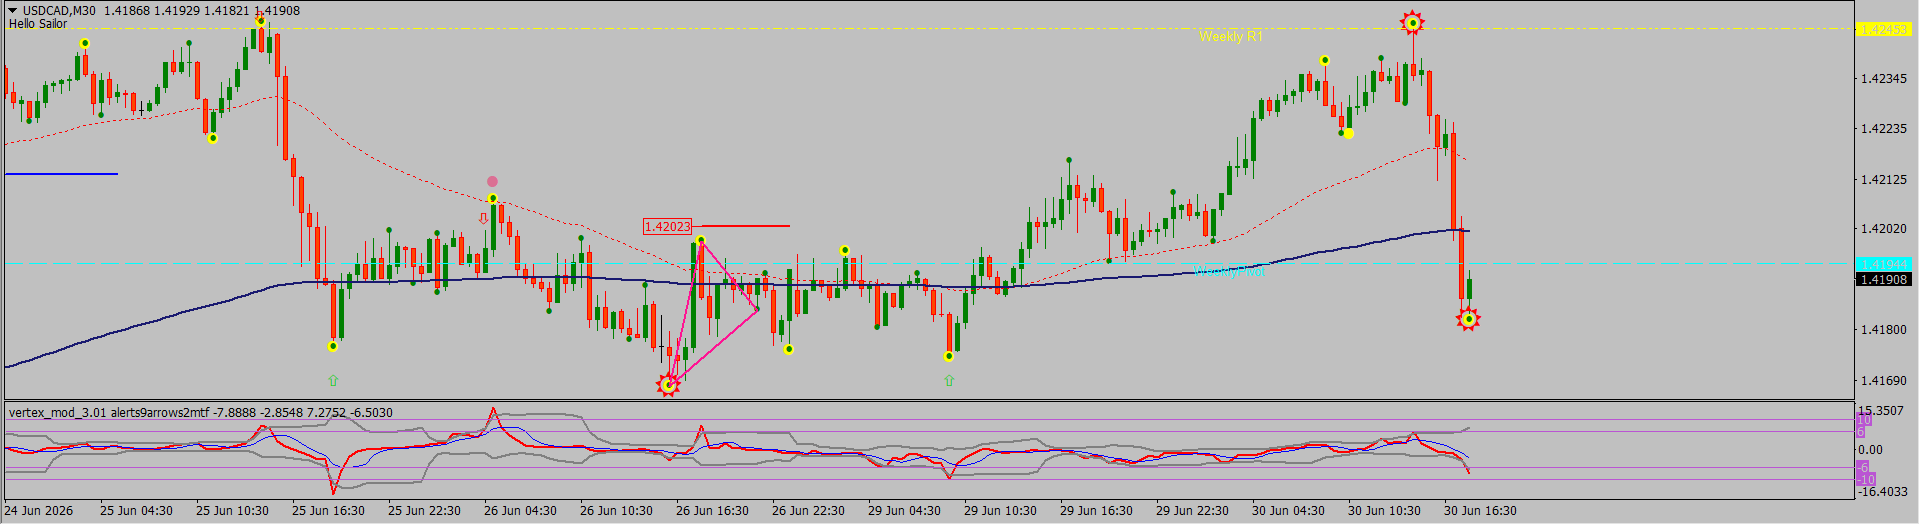This screenshot has width=1920, height=524.
Task: Click the green up arrow below the 25 Jun low
Action: tap(333, 380)
